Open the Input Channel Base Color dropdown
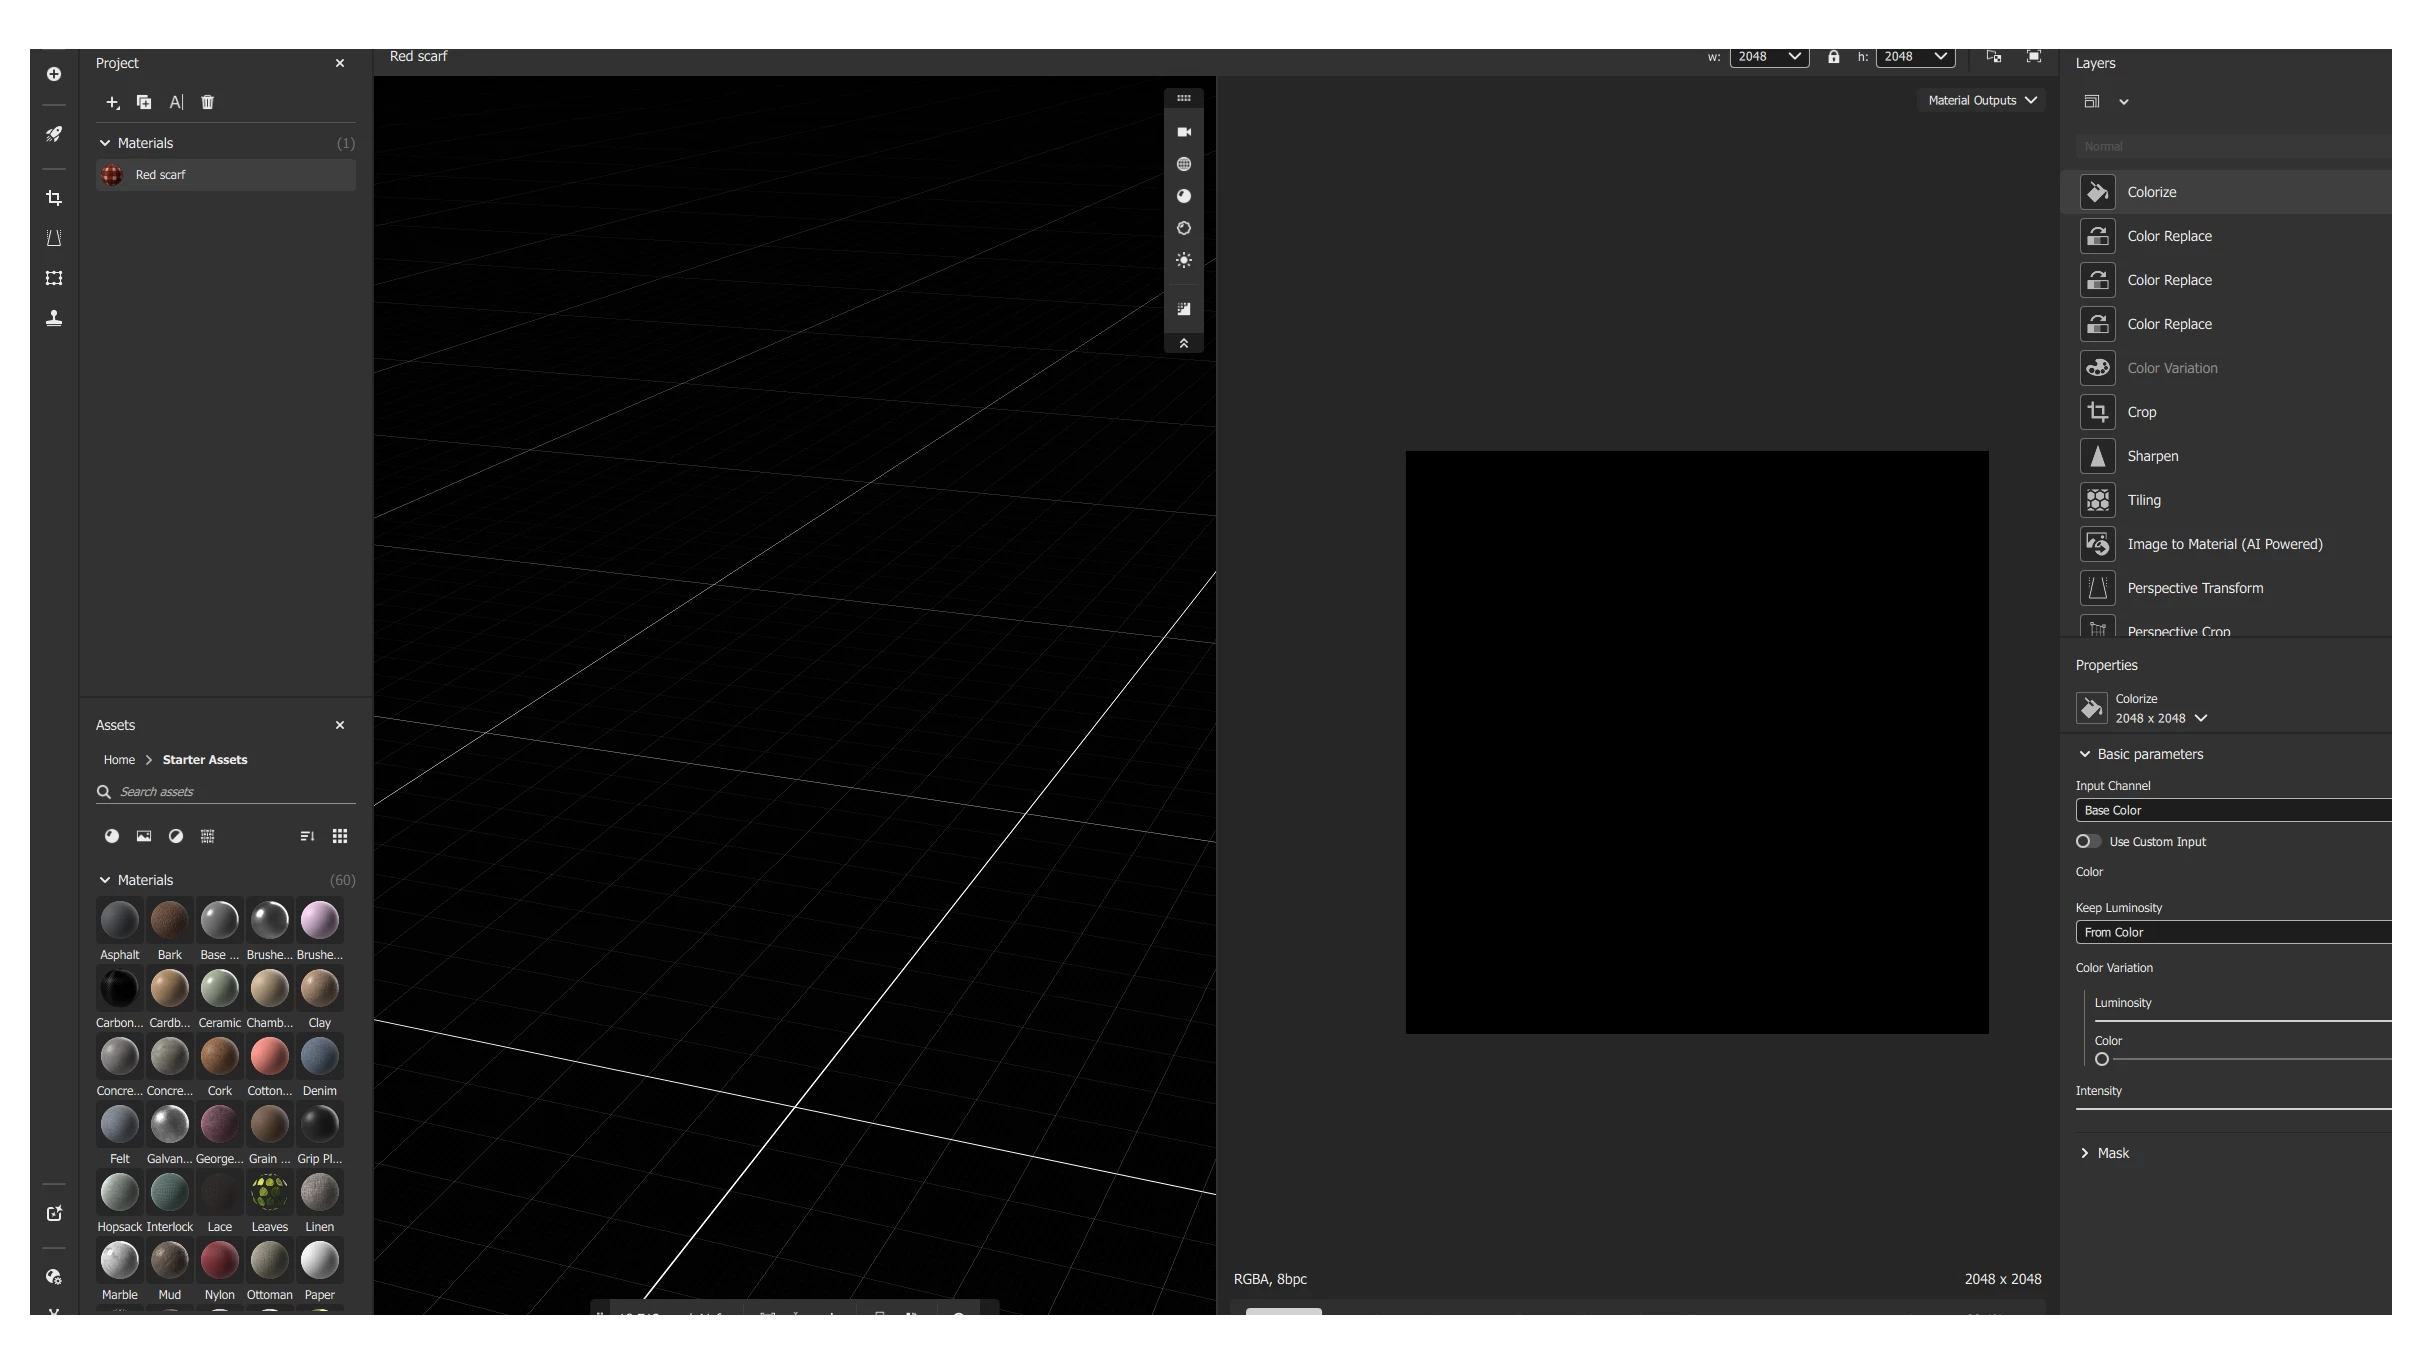Screen dimensions: 2422x1365 2232,810
